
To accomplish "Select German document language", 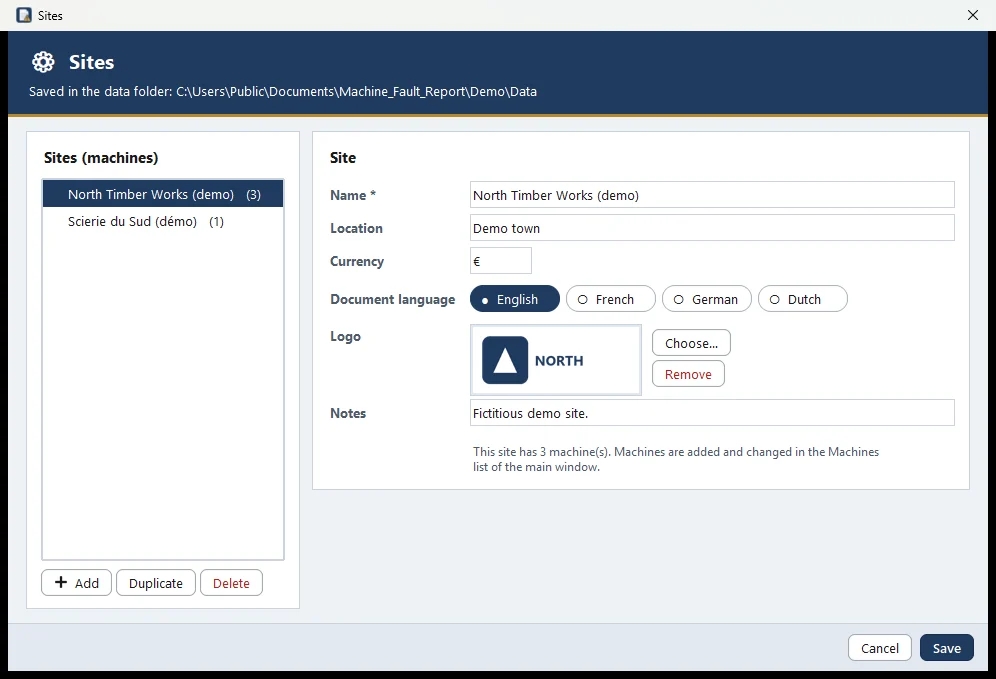I will point(706,299).
